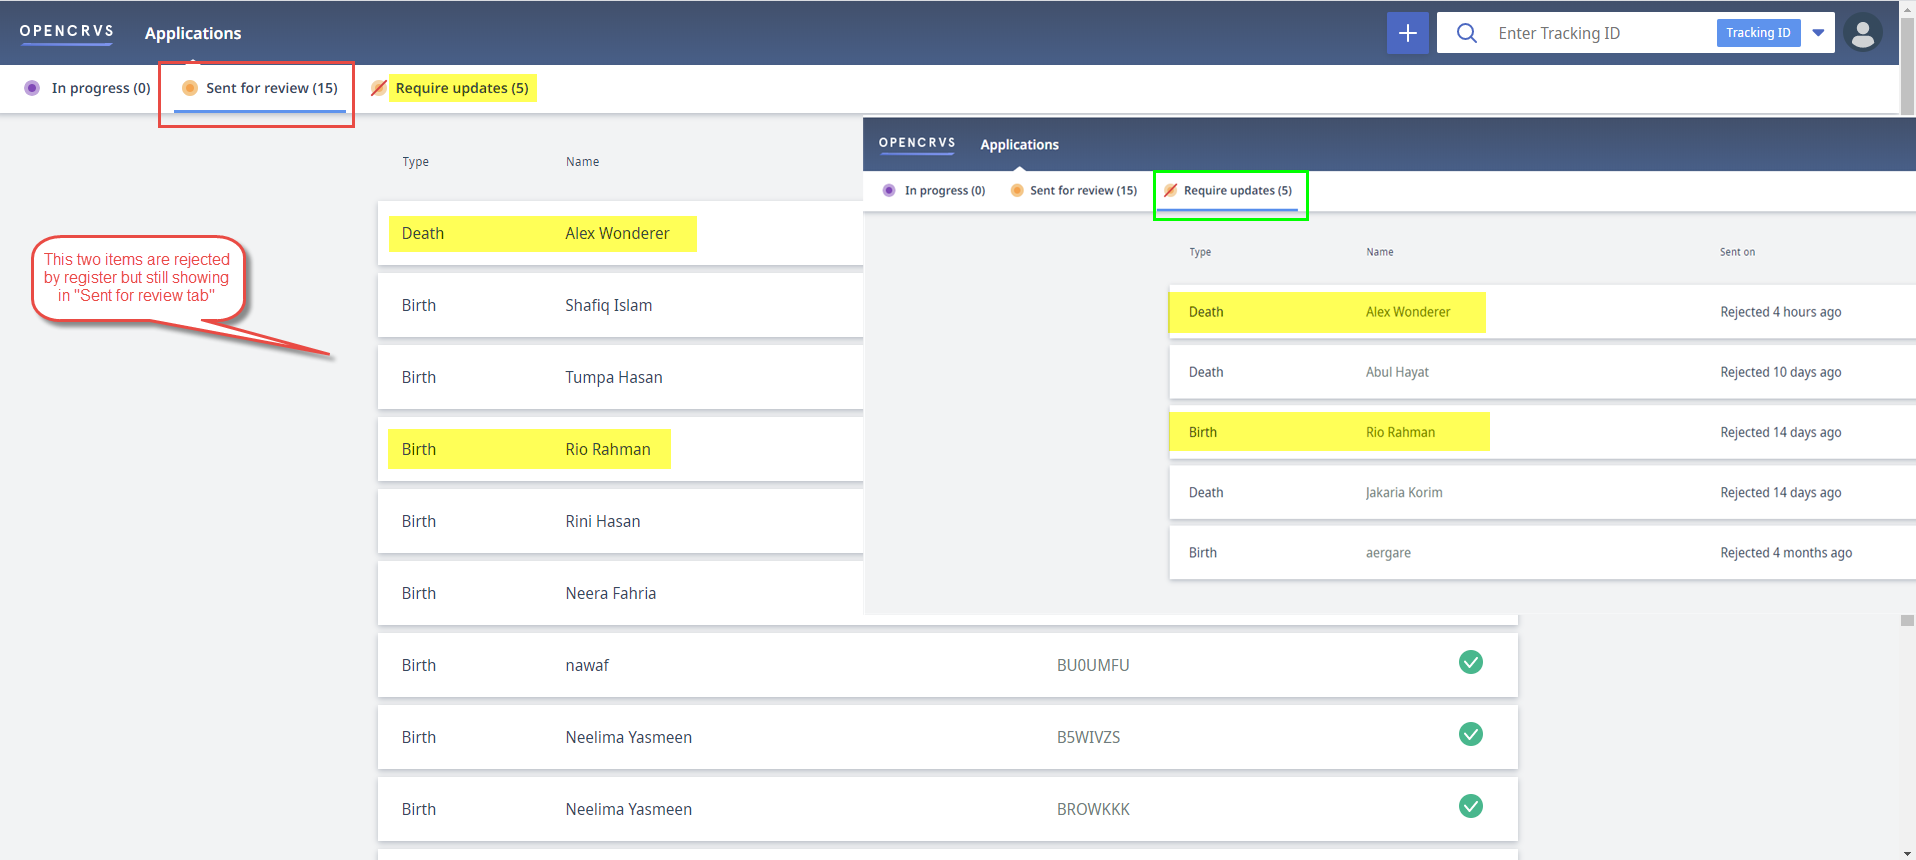Open Abul Hayat row in overlay list

point(1542,372)
